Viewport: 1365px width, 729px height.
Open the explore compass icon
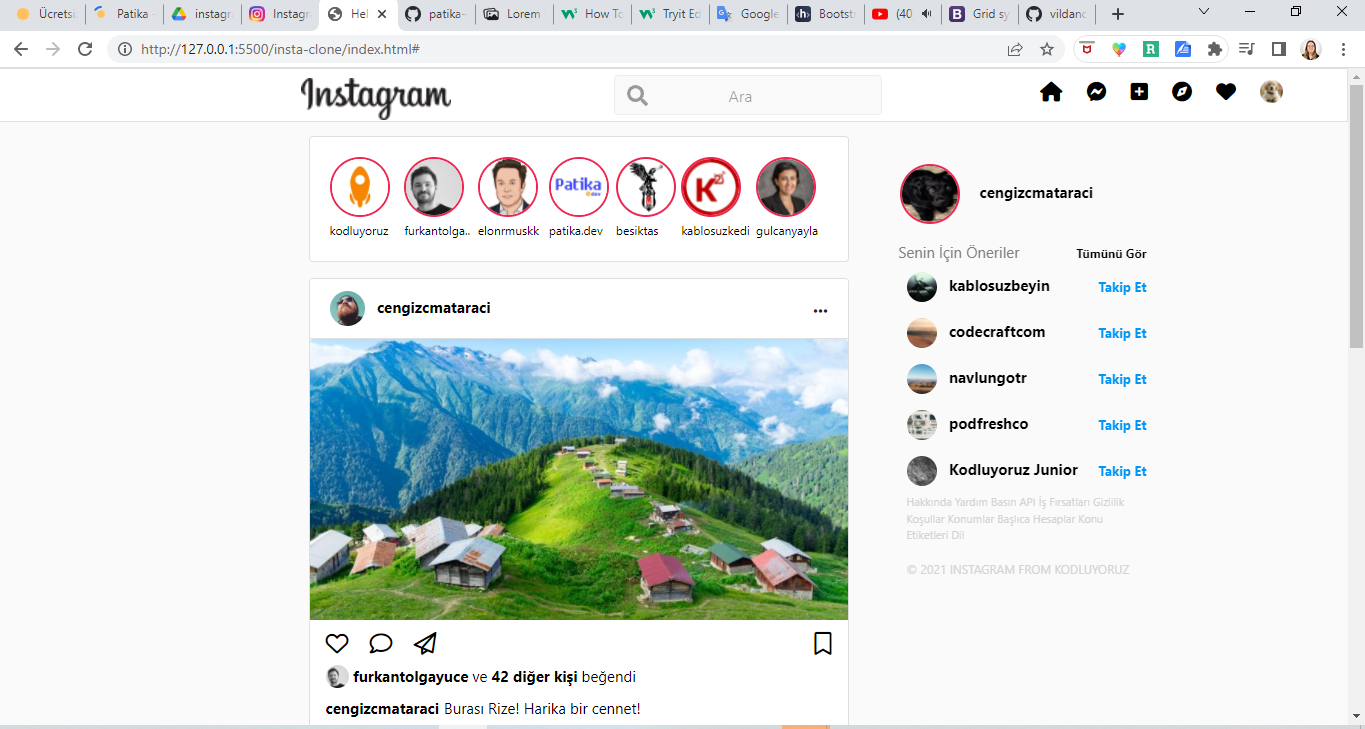[x=1182, y=92]
